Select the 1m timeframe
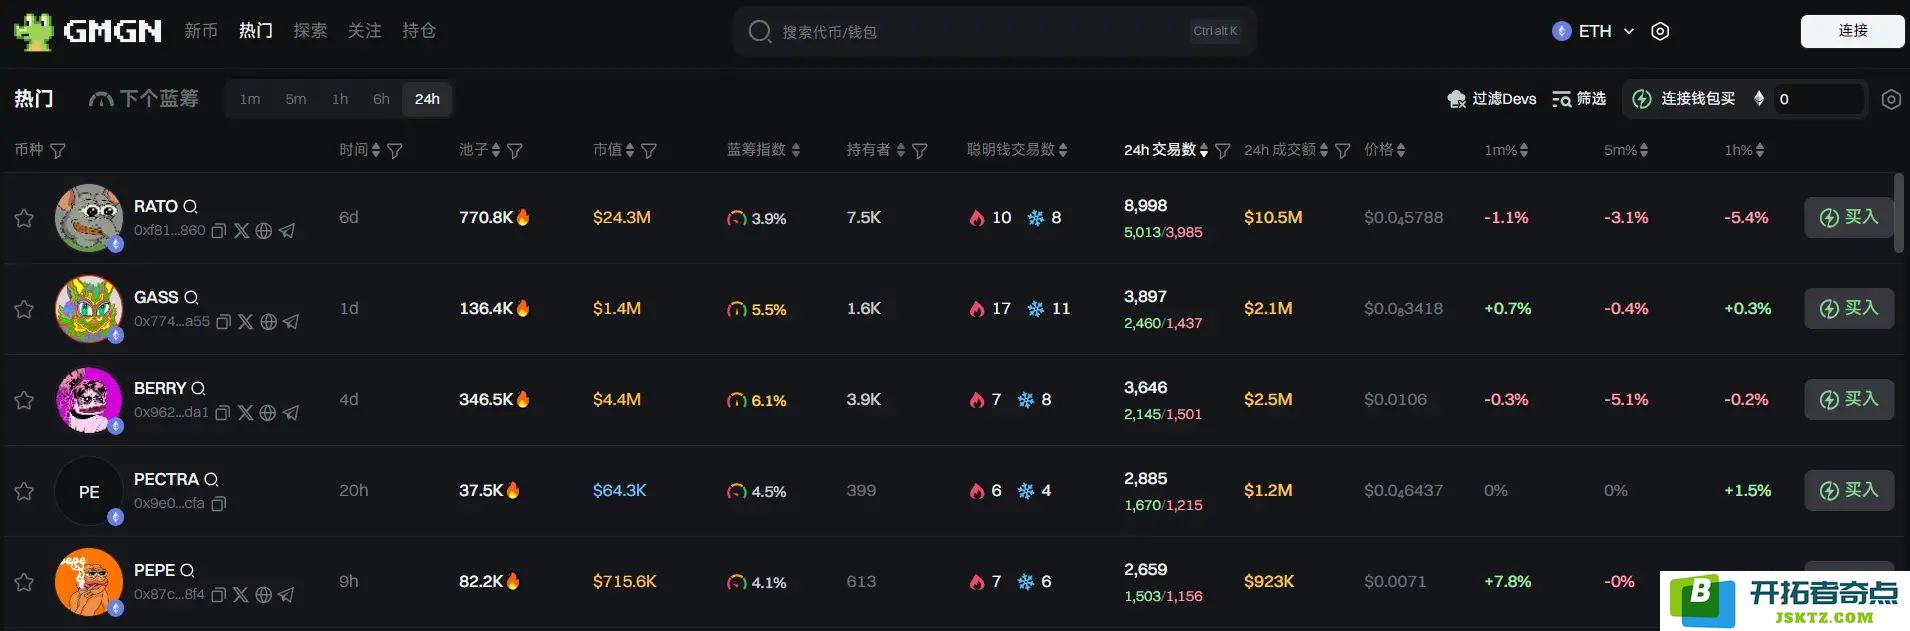Image resolution: width=1910 pixels, height=631 pixels. pos(250,99)
